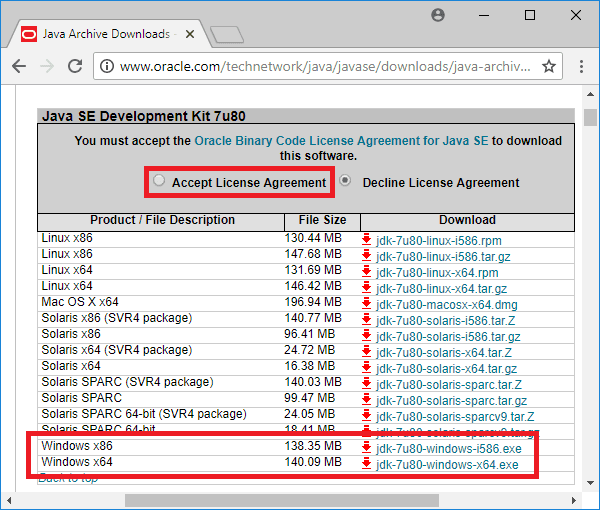600x510 pixels.
Task: Click red download arrow for linux-x64.tar.gz
Action: pos(366,287)
